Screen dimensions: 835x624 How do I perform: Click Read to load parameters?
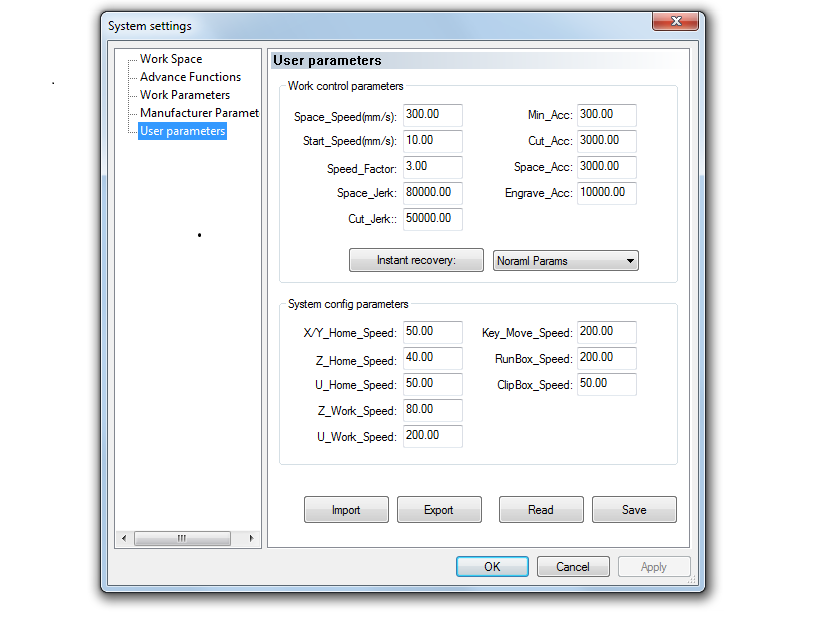coord(541,510)
